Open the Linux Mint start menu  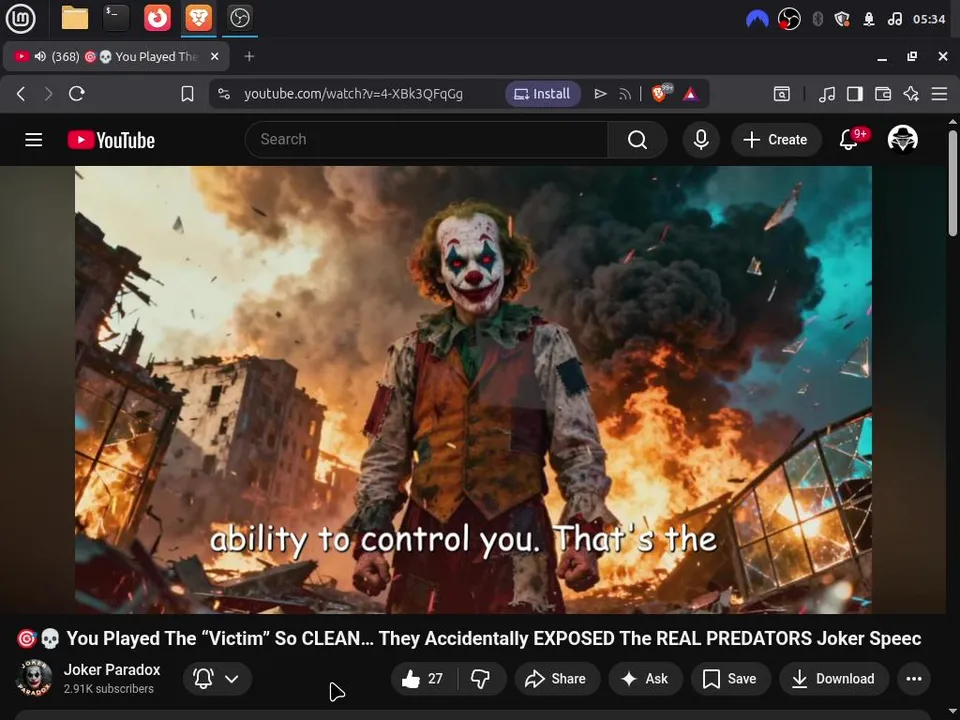tap(20, 18)
